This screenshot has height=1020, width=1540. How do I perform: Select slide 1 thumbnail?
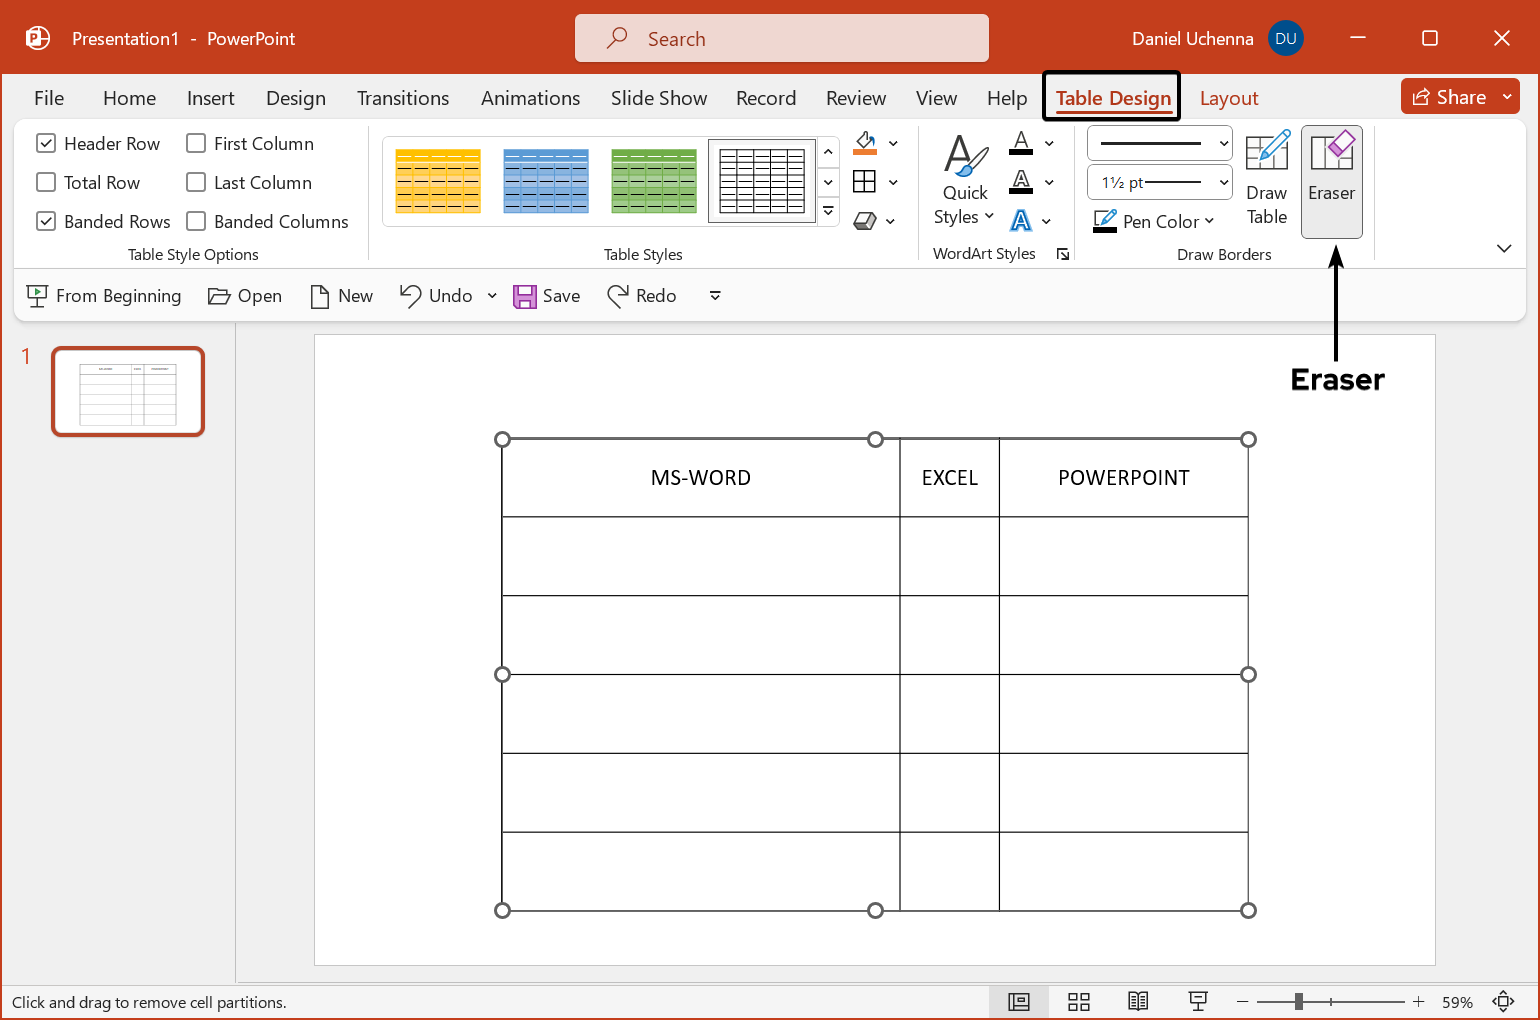[128, 392]
